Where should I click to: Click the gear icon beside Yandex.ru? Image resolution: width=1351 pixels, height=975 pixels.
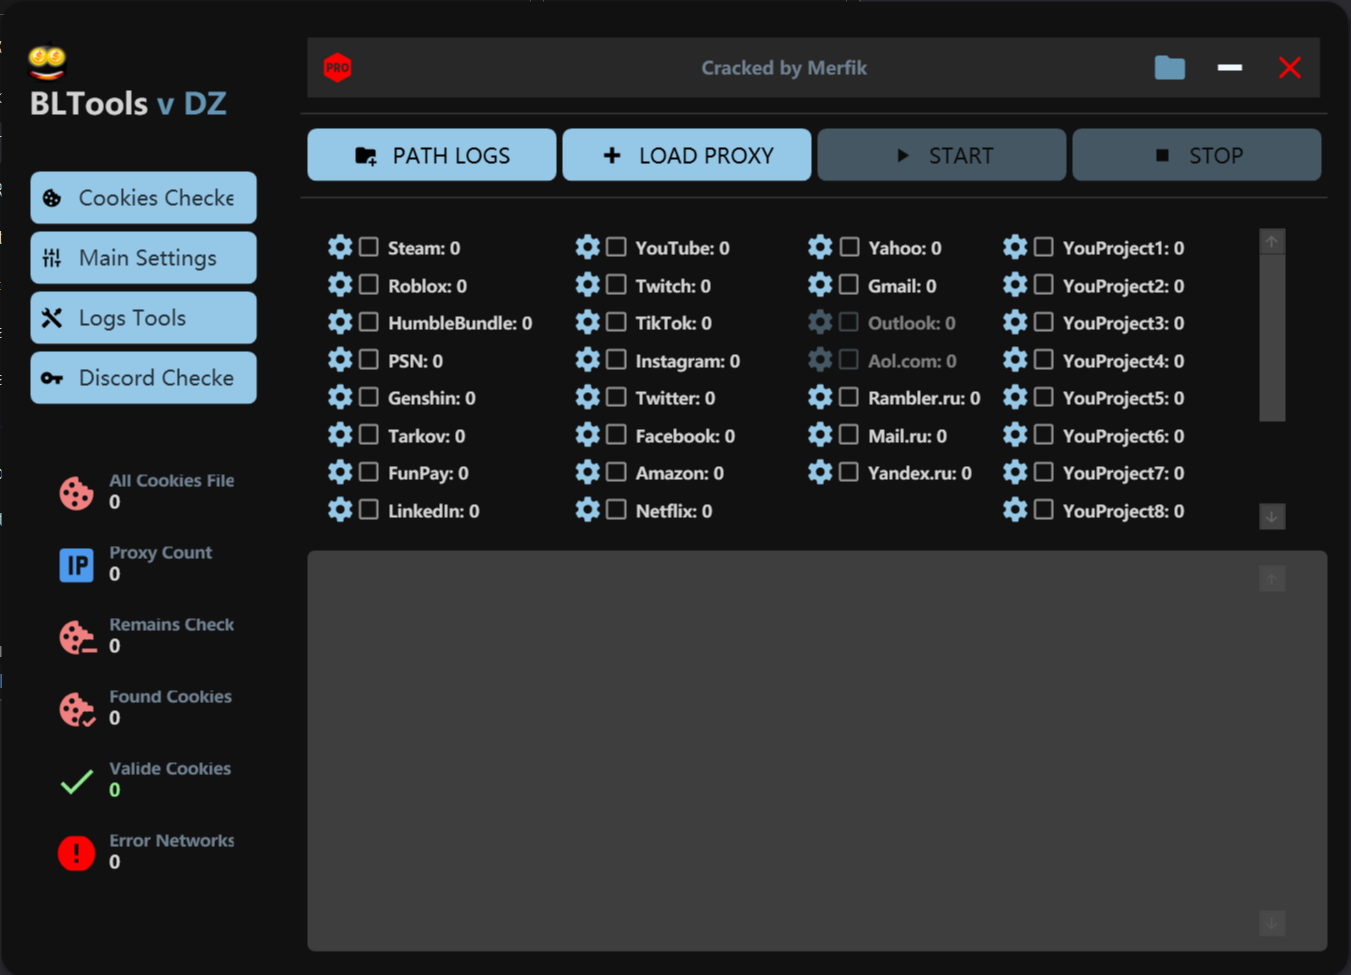(x=820, y=472)
